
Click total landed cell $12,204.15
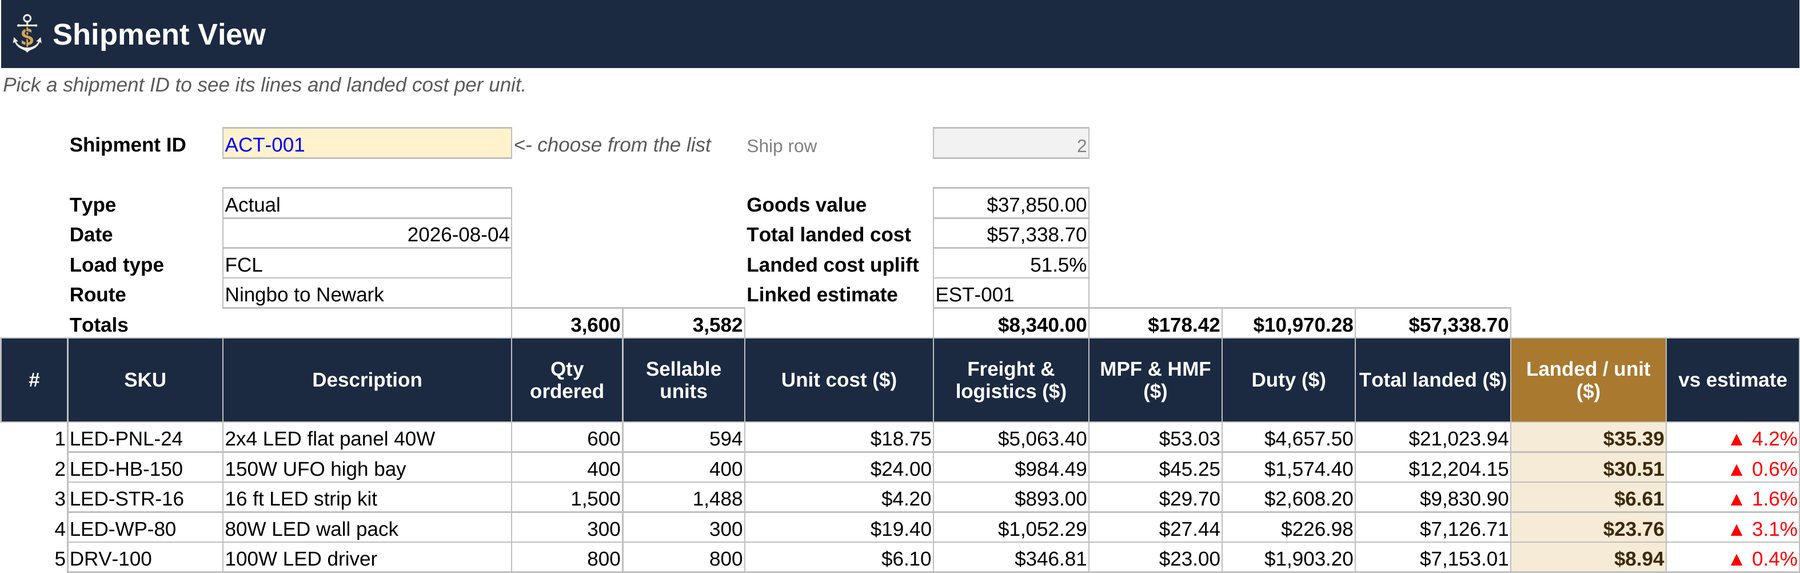1433,468
